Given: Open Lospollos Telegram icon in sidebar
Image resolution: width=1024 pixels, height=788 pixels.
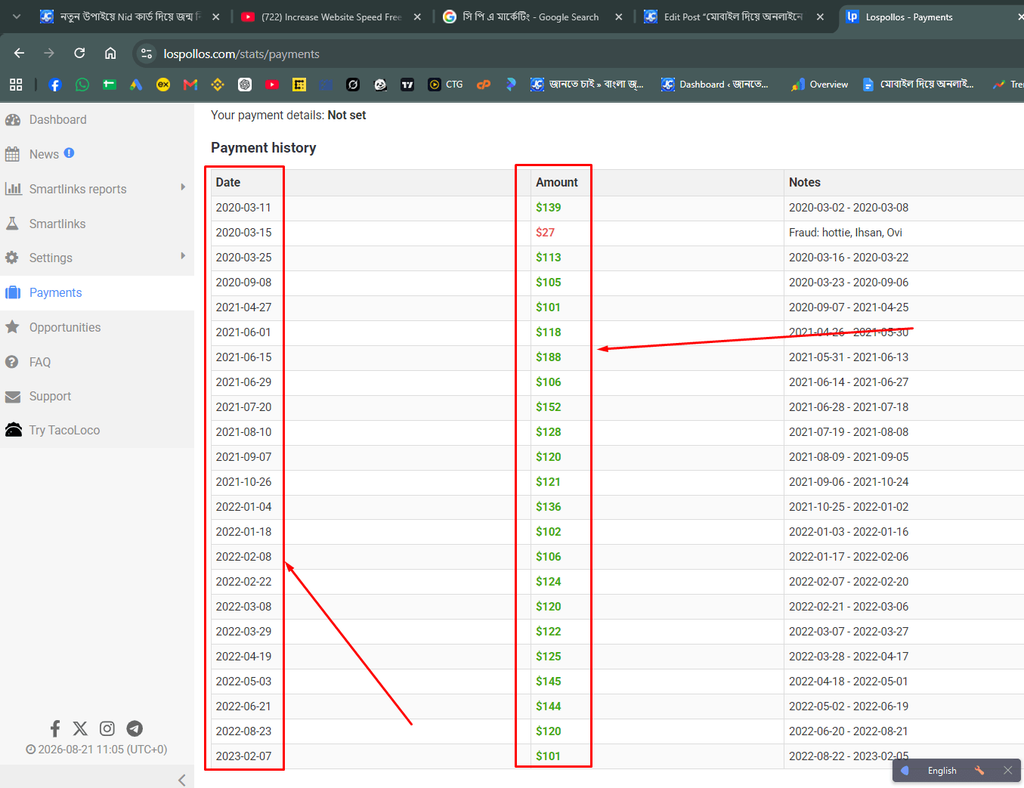Looking at the screenshot, I should (135, 728).
